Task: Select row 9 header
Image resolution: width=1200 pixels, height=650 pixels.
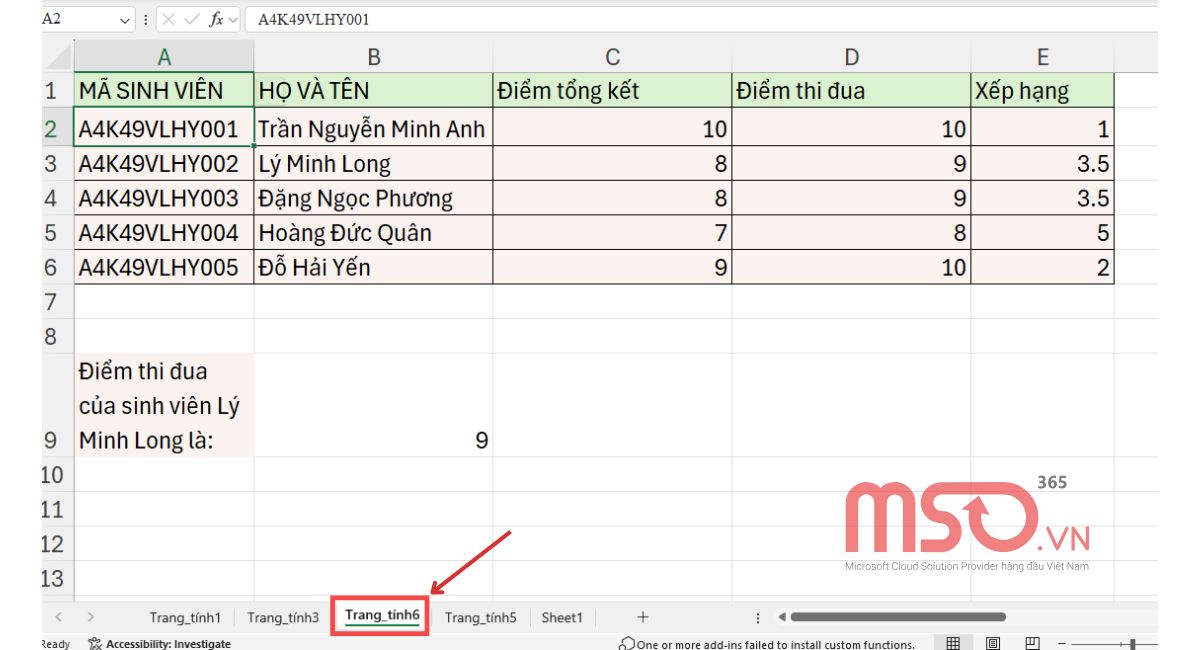Action: click(57, 405)
